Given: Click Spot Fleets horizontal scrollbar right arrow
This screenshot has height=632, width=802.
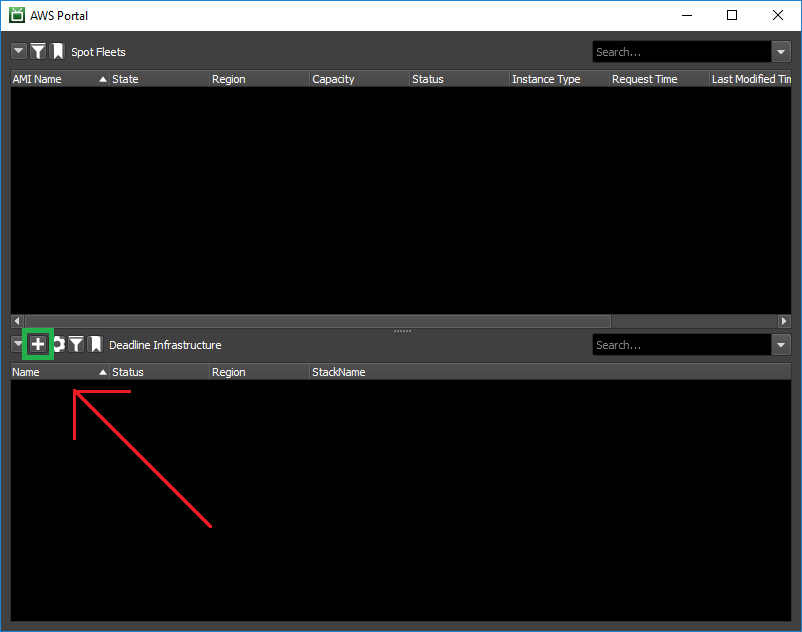Looking at the screenshot, I should [784, 321].
